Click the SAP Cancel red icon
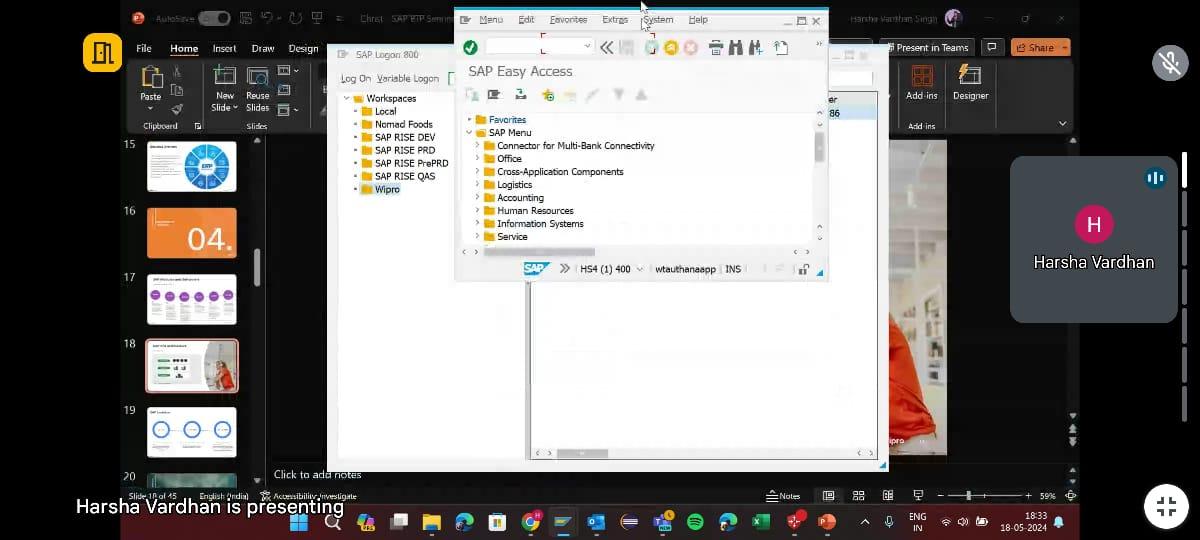The width and height of the screenshot is (1200, 540). [x=690, y=47]
